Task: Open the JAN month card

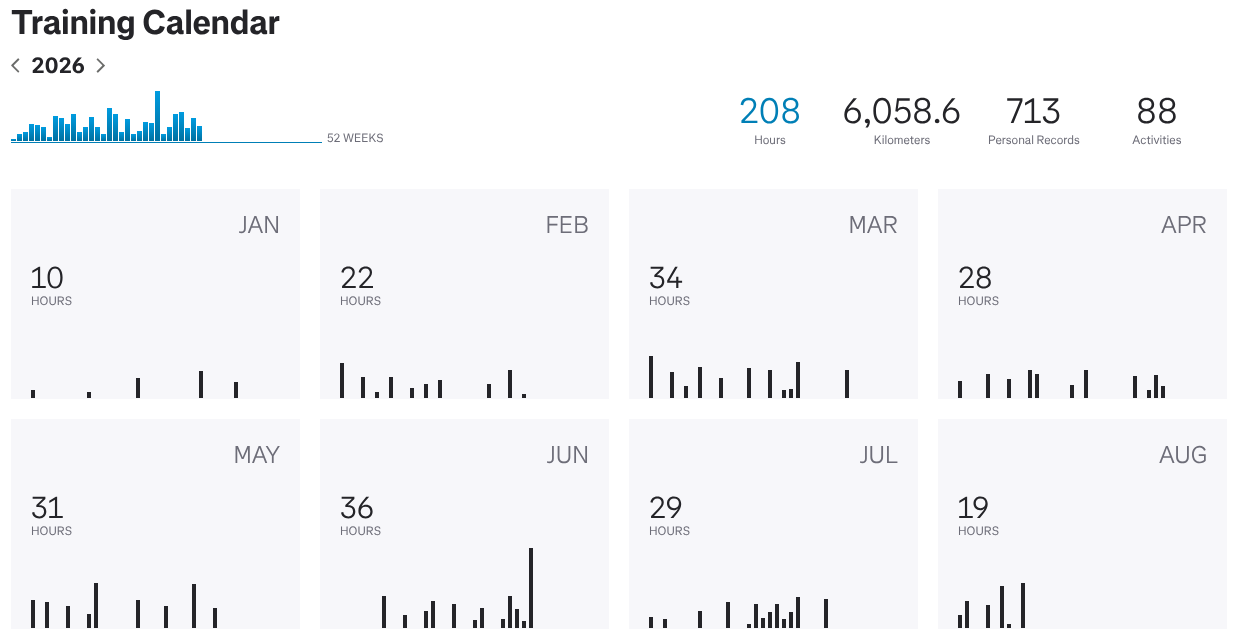Action: coord(155,294)
